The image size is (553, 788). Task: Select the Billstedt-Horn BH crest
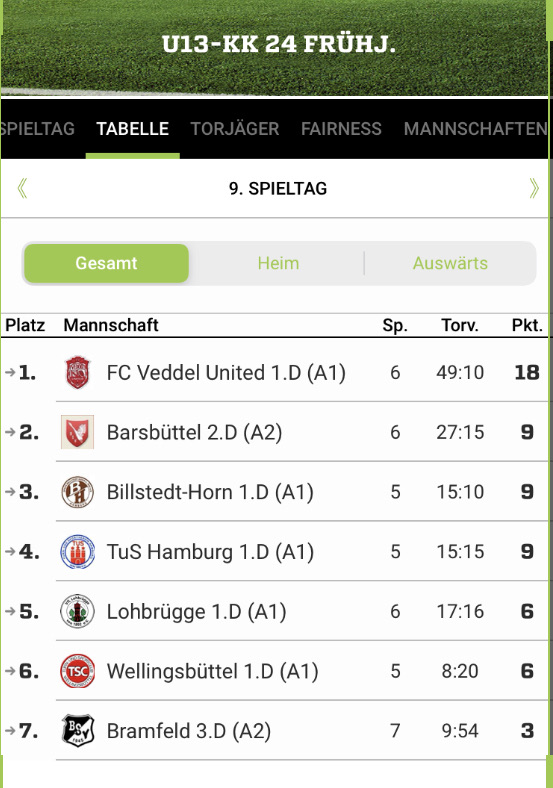[77, 491]
